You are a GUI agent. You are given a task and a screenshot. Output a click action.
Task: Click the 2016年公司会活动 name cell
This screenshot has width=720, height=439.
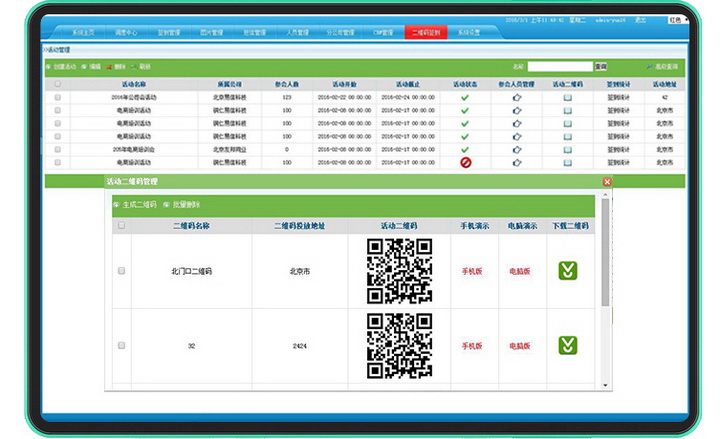pos(134,97)
